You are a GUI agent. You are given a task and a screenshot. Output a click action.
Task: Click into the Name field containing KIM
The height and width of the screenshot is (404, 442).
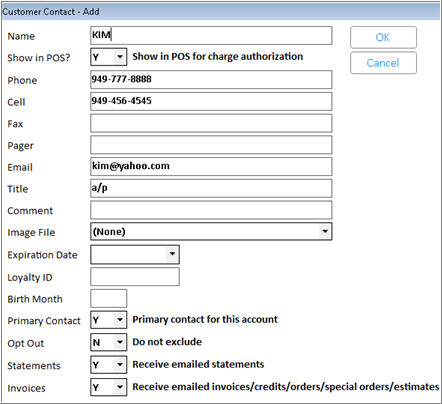[x=211, y=35]
